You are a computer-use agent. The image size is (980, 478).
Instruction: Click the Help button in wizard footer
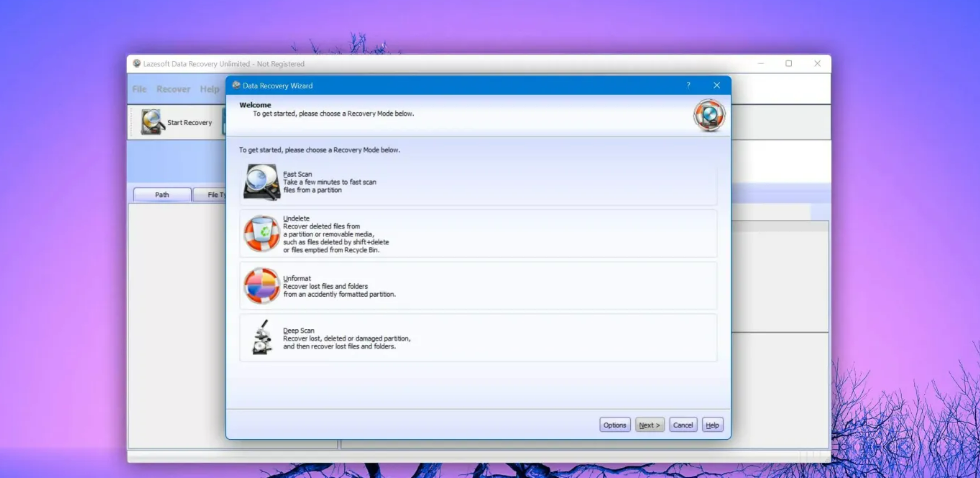712,425
